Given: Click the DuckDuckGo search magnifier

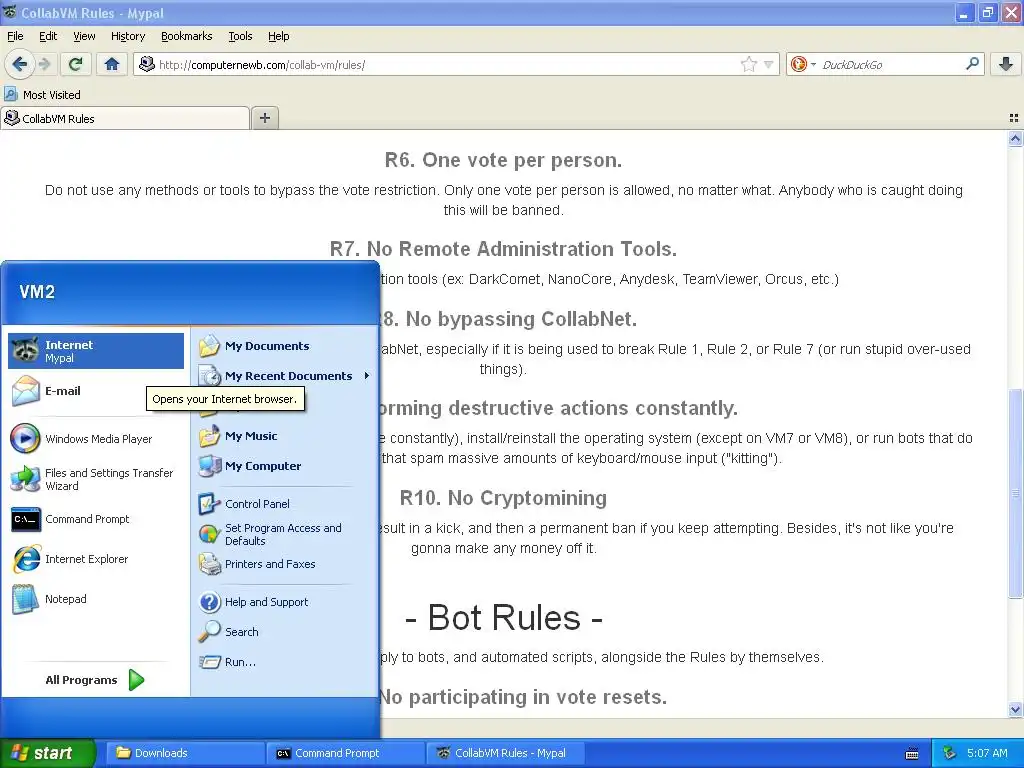Looking at the screenshot, I should 972,64.
